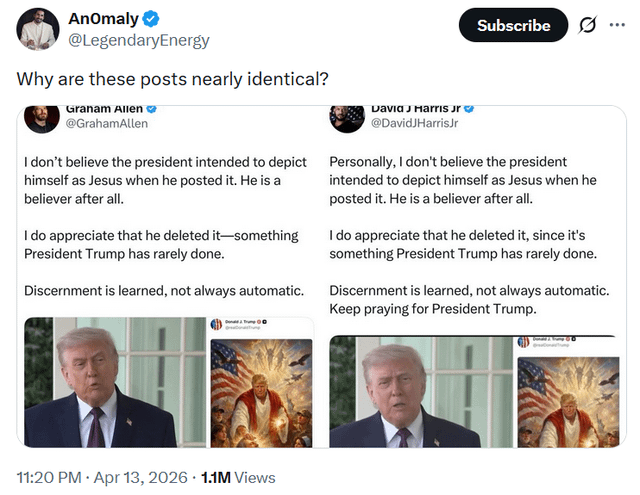Open the @DavidJHarrisJr handle
Image resolution: width=640 pixels, height=495 pixels.
coord(414,123)
